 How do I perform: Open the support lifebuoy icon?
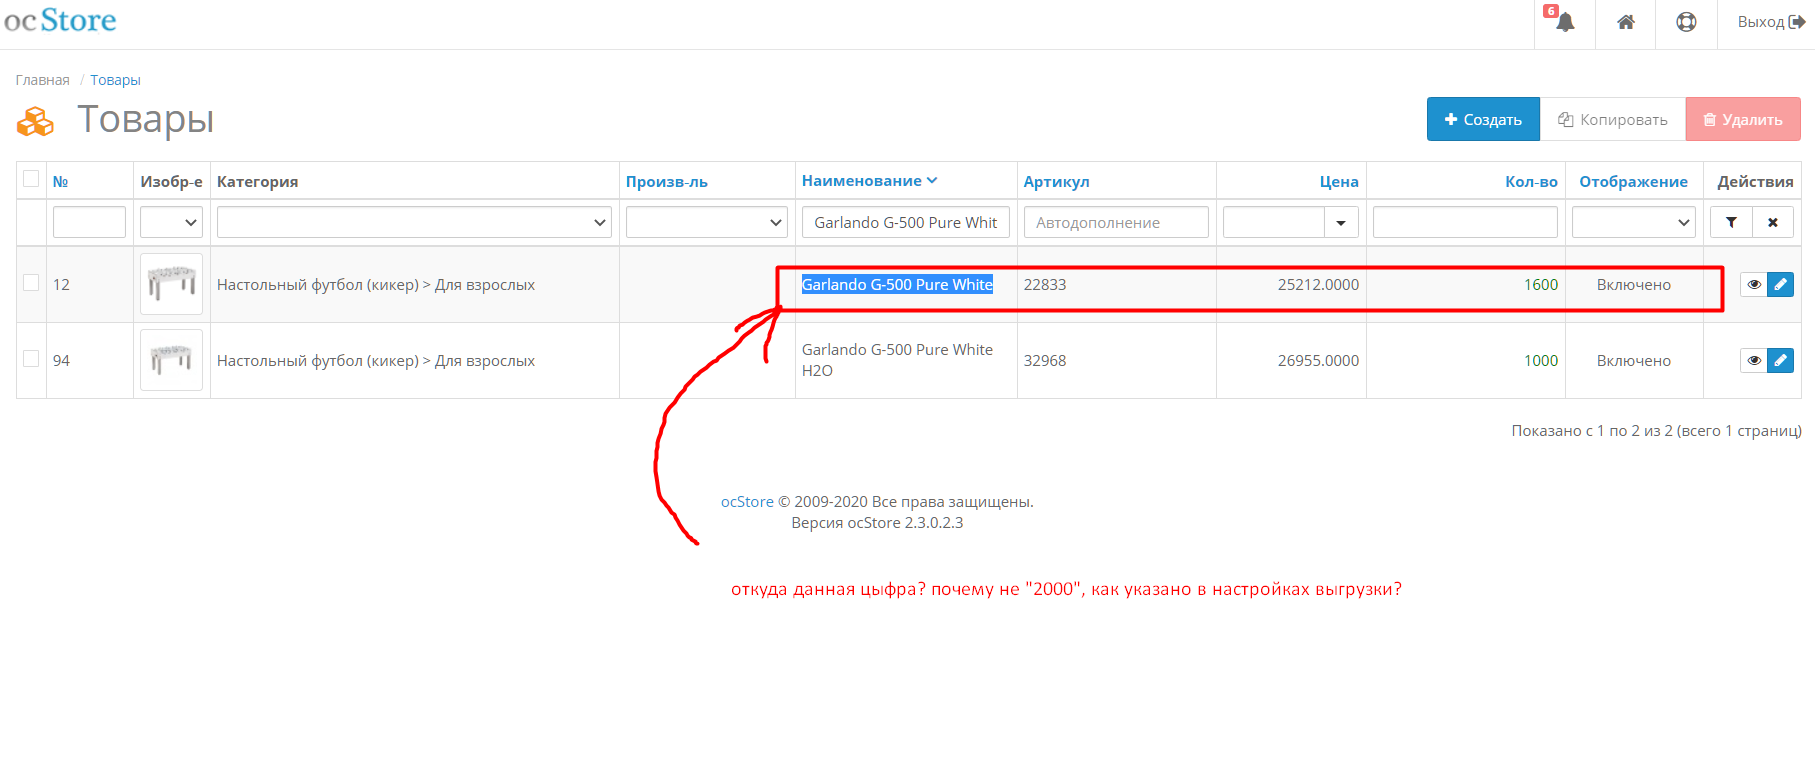tap(1686, 22)
